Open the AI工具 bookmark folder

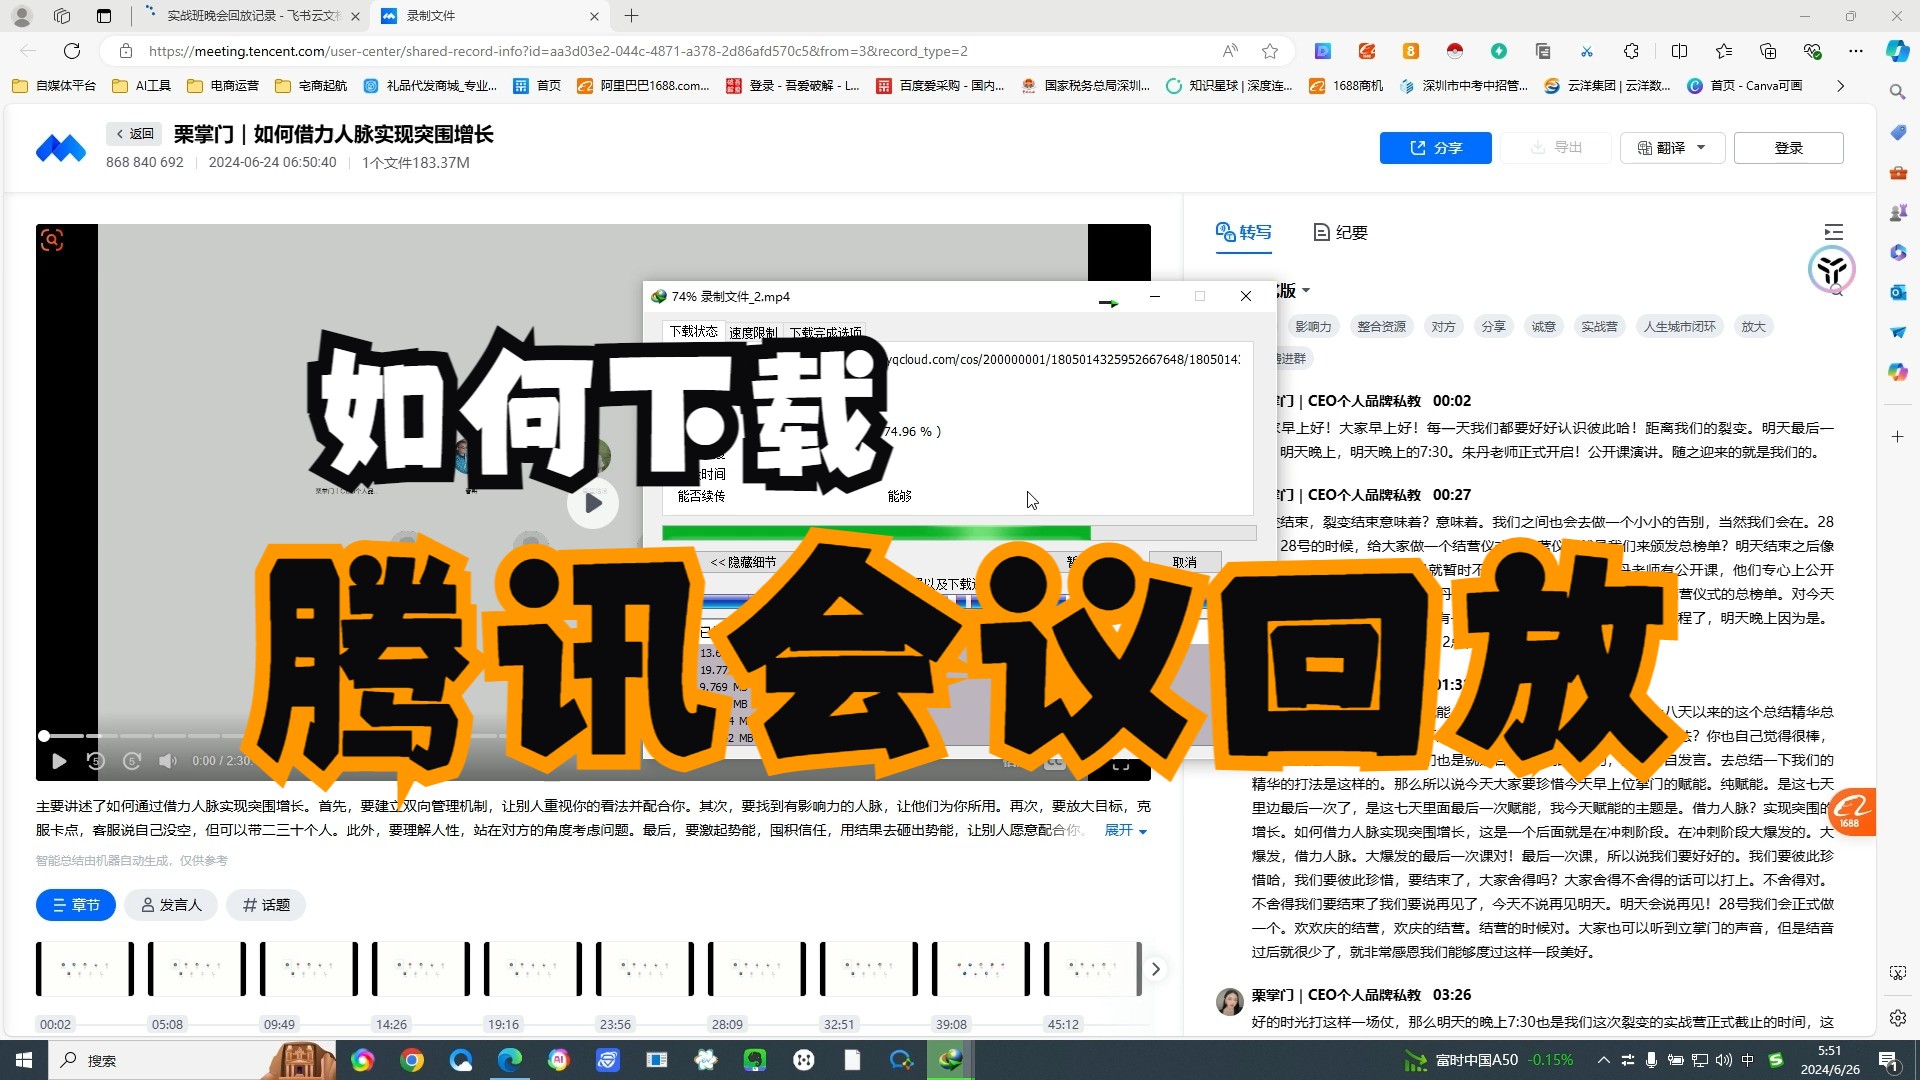pos(142,86)
